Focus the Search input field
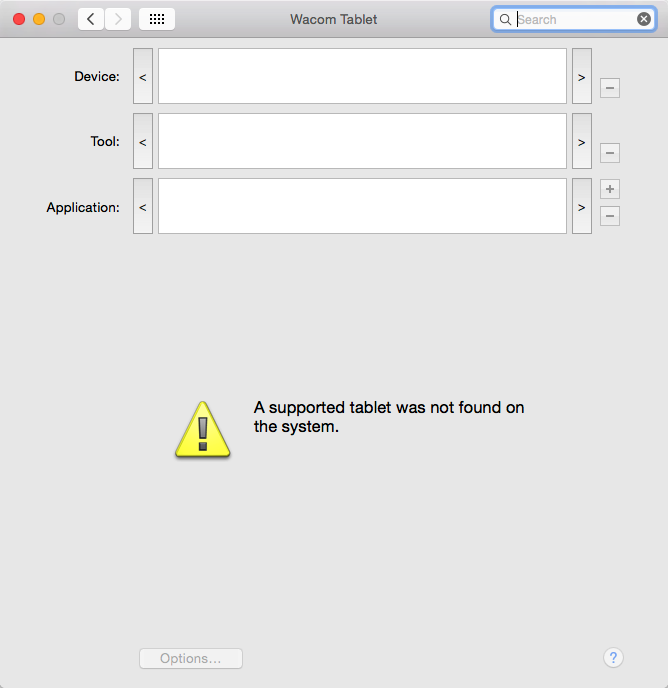This screenshot has width=668, height=688. 574,19
